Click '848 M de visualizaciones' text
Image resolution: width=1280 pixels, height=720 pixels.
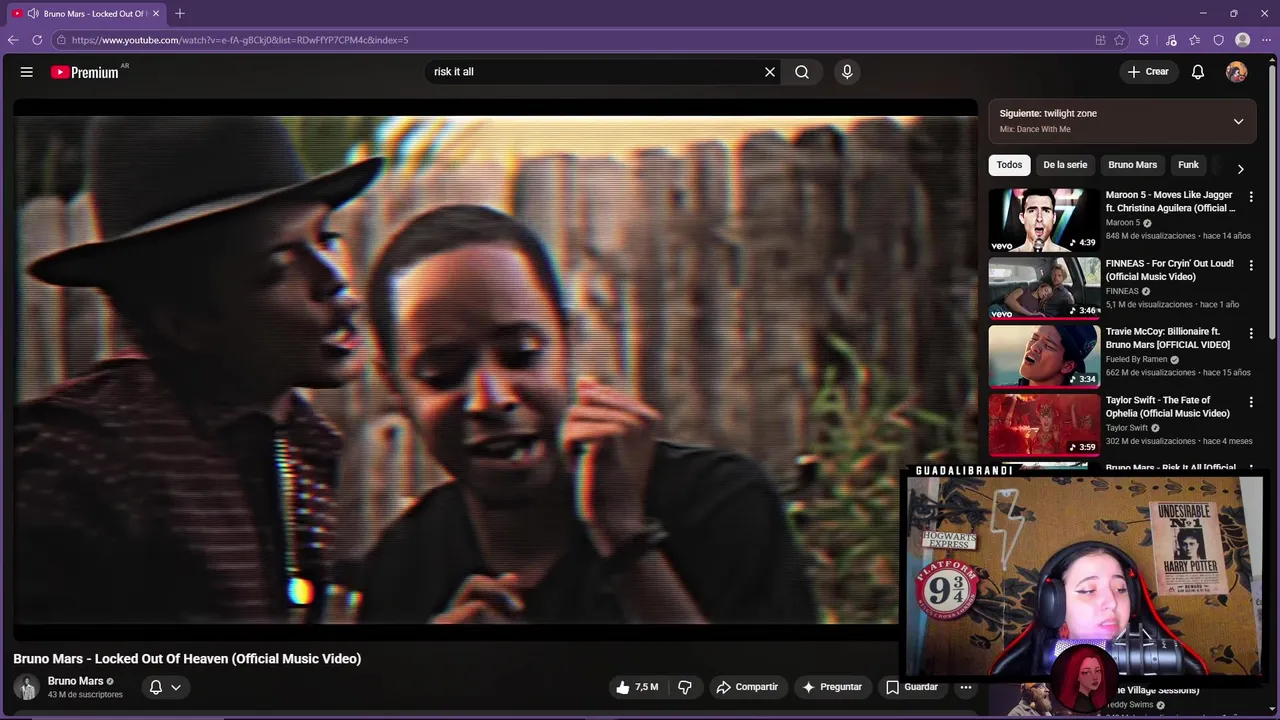click(1150, 236)
